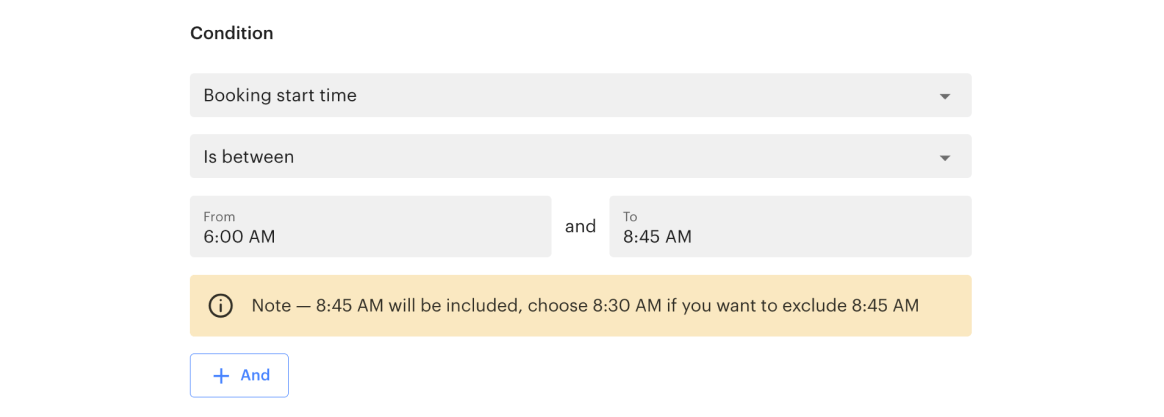Click the arrow beside Booking start time
This screenshot has width=1164, height=417.
pos(945,96)
